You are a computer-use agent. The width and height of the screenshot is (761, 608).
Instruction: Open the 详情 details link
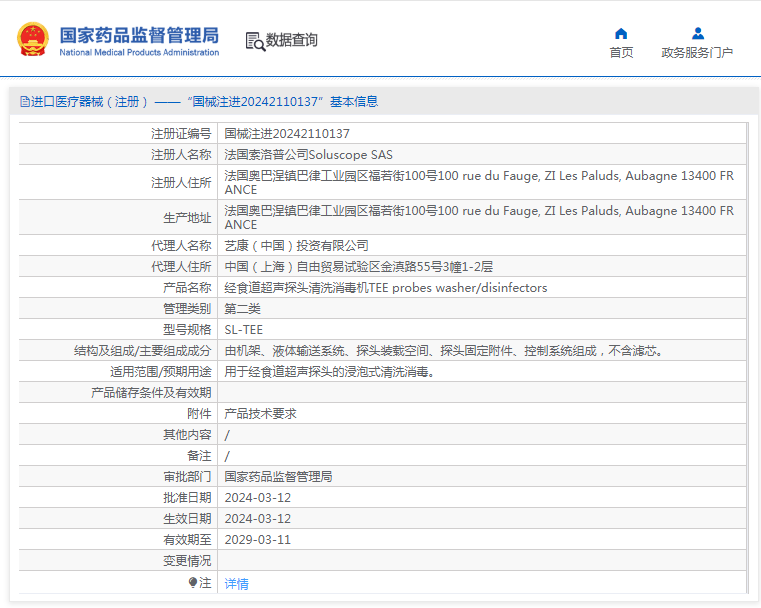tap(236, 583)
